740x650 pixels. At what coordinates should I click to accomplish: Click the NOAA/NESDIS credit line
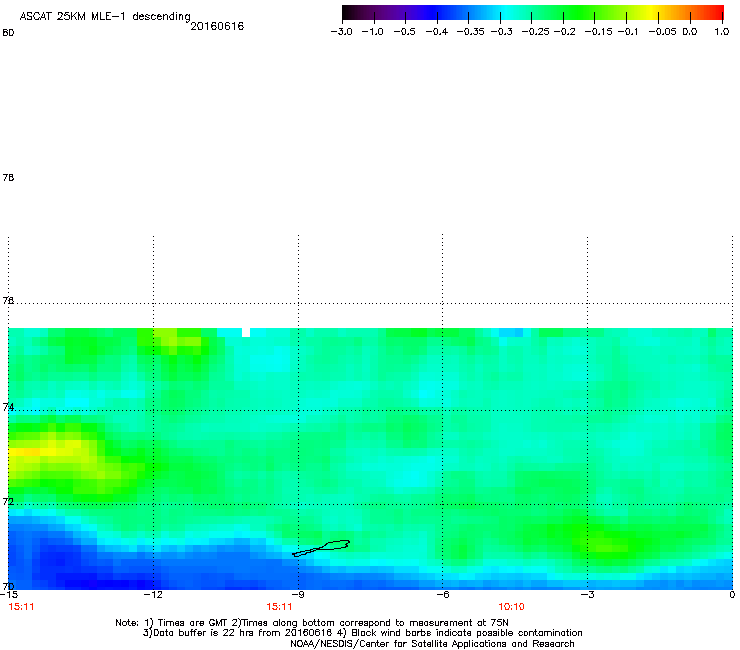tap(432, 644)
